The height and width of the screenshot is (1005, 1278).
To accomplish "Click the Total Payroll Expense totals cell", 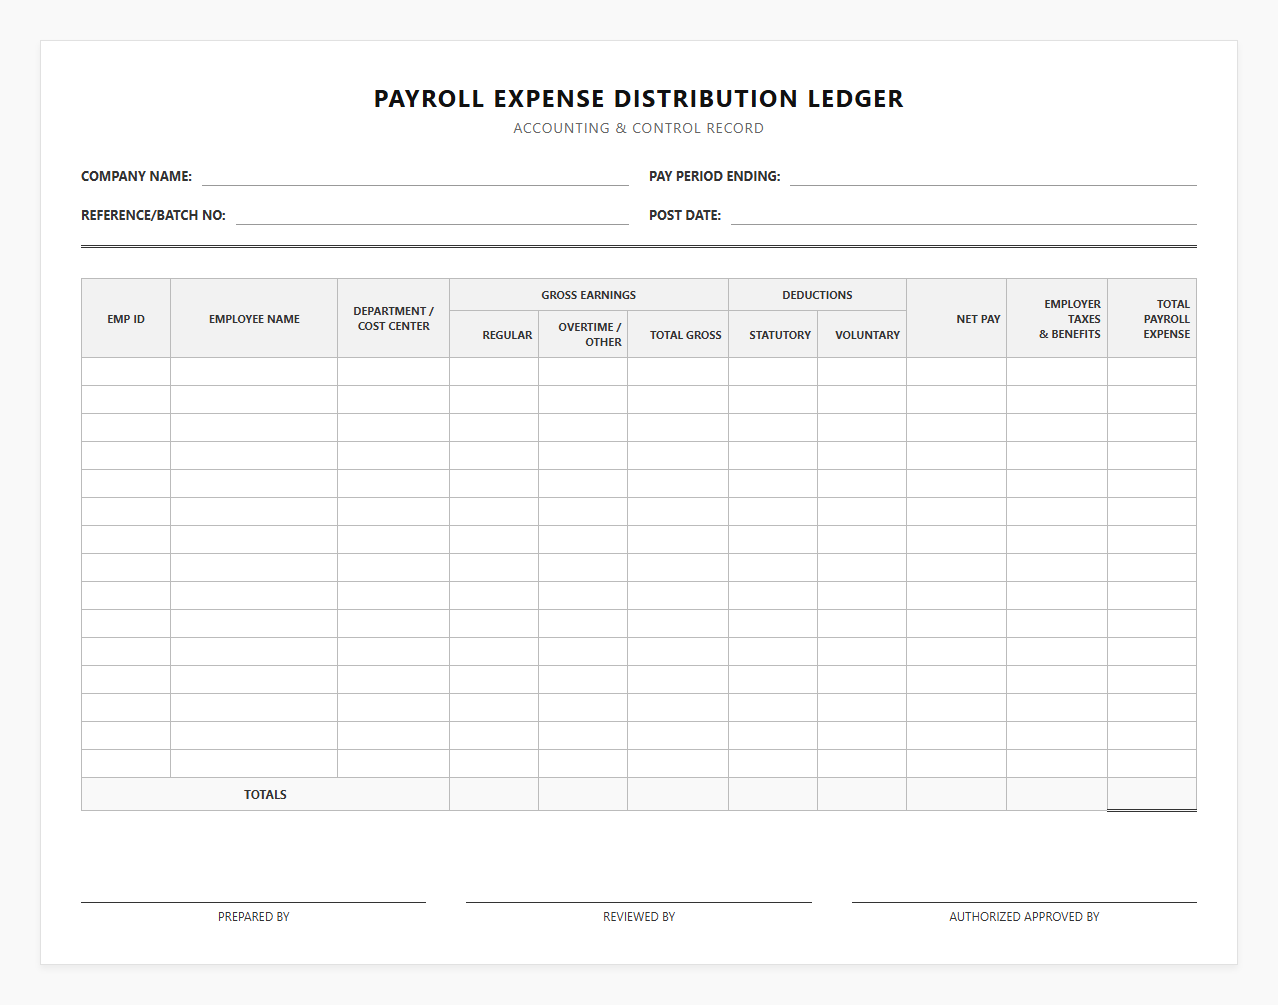I will (x=1152, y=794).
